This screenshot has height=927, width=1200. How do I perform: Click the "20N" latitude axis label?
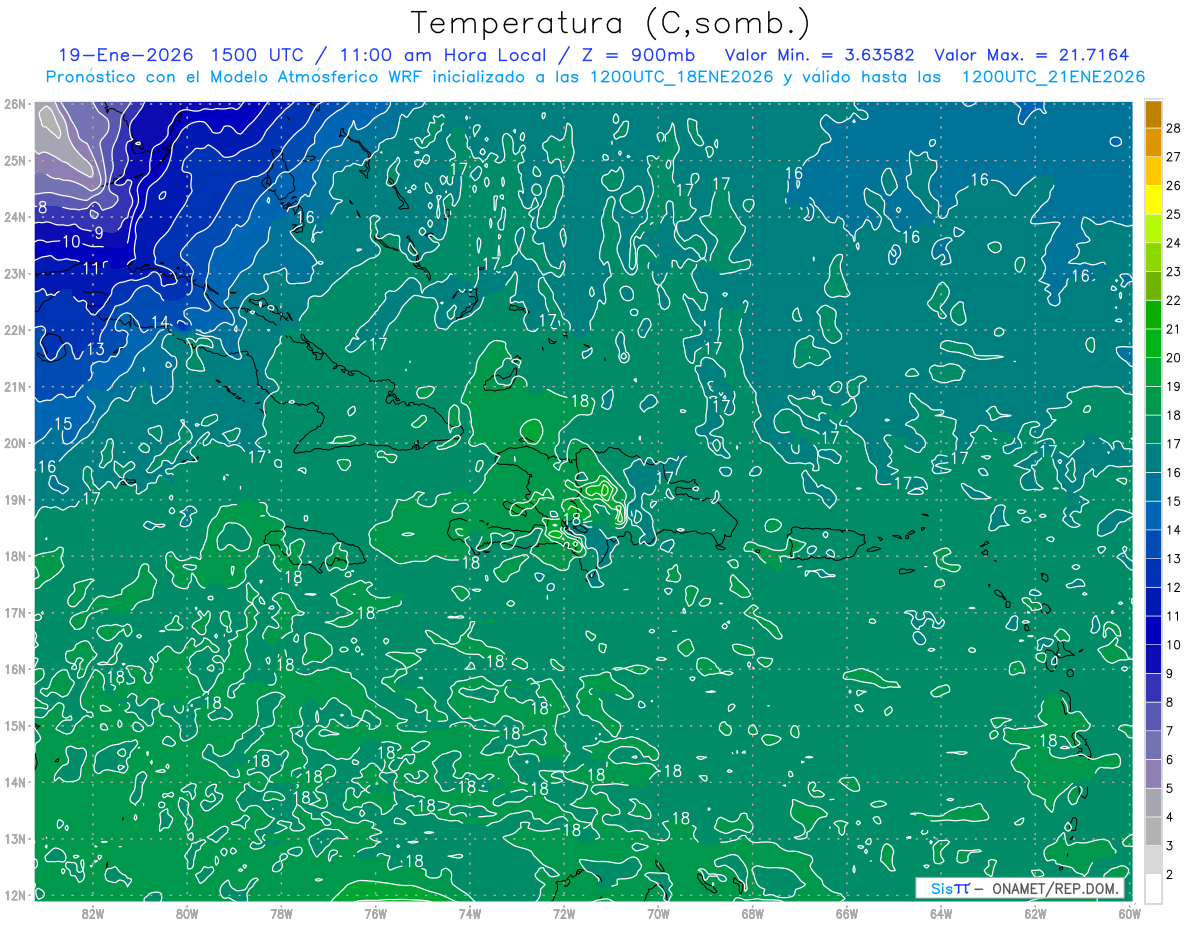[14, 443]
